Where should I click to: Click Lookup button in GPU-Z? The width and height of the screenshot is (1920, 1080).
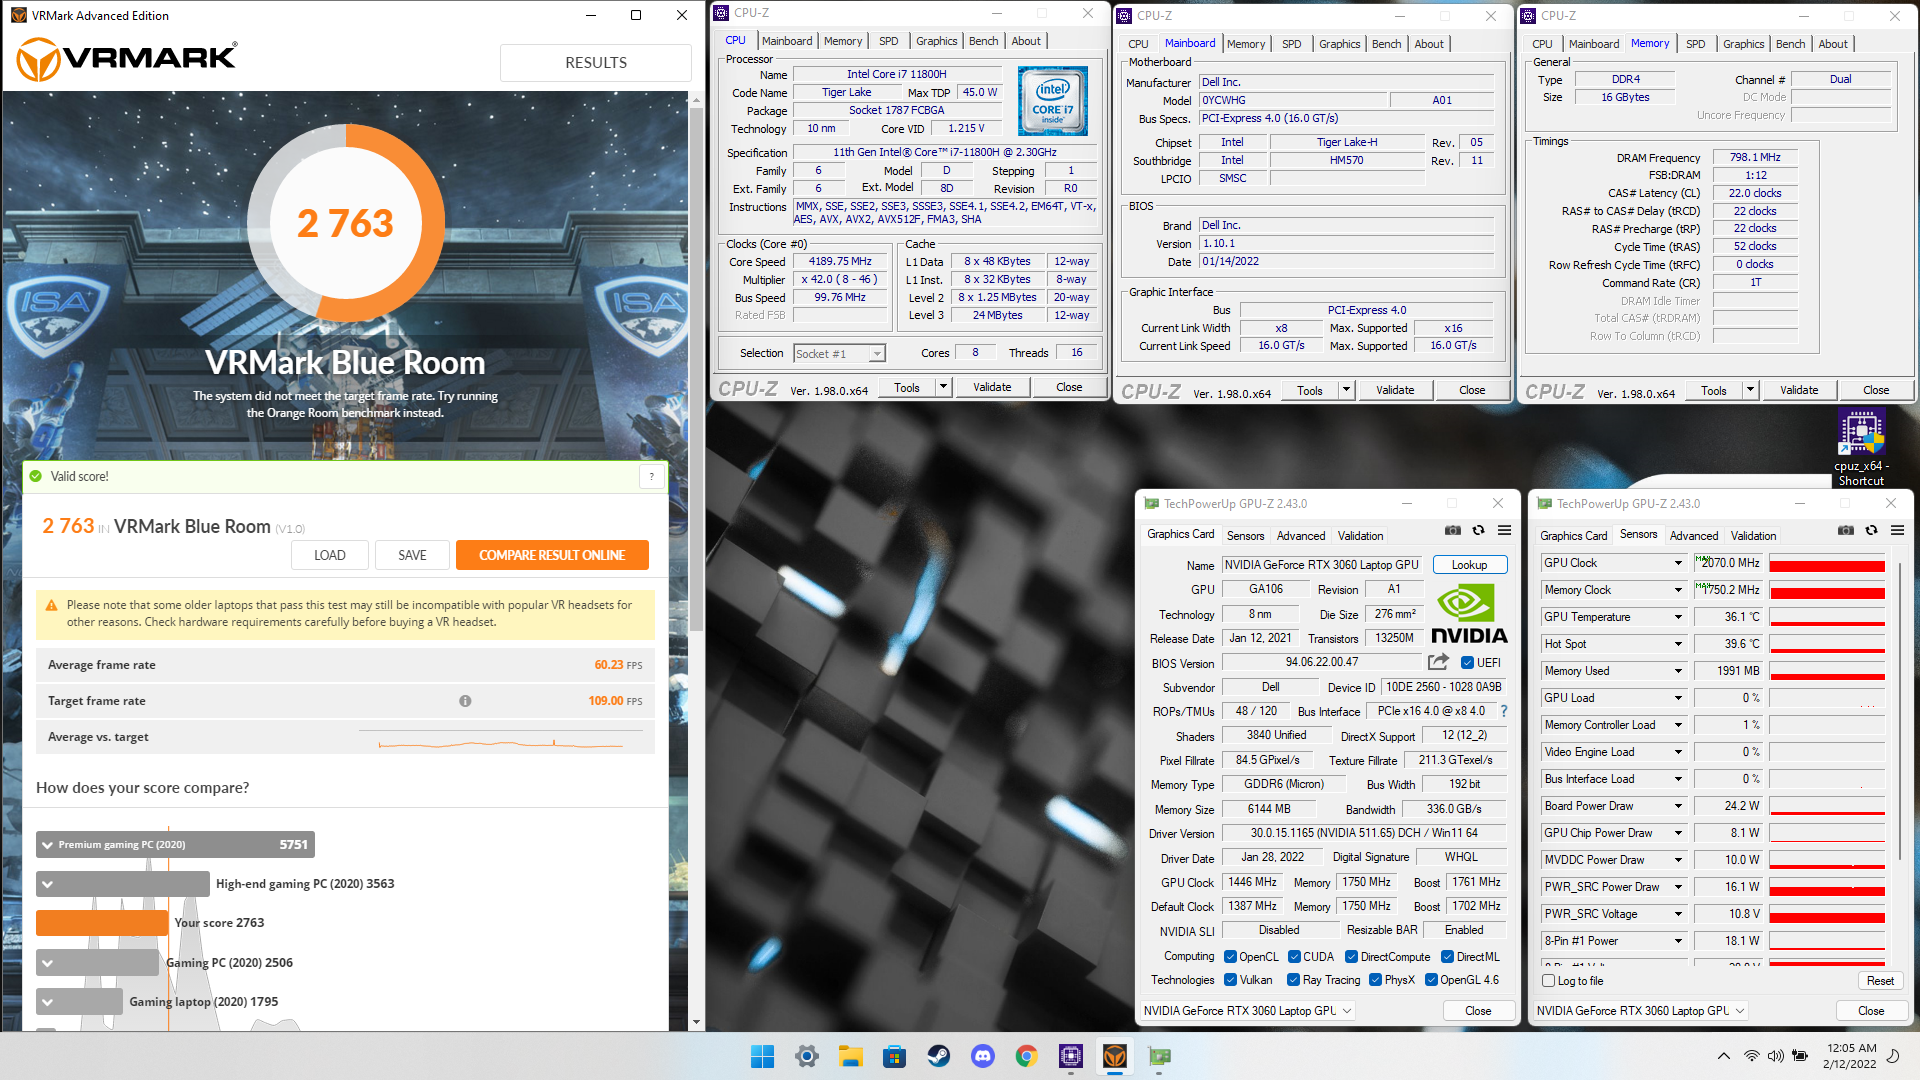pos(1469,565)
